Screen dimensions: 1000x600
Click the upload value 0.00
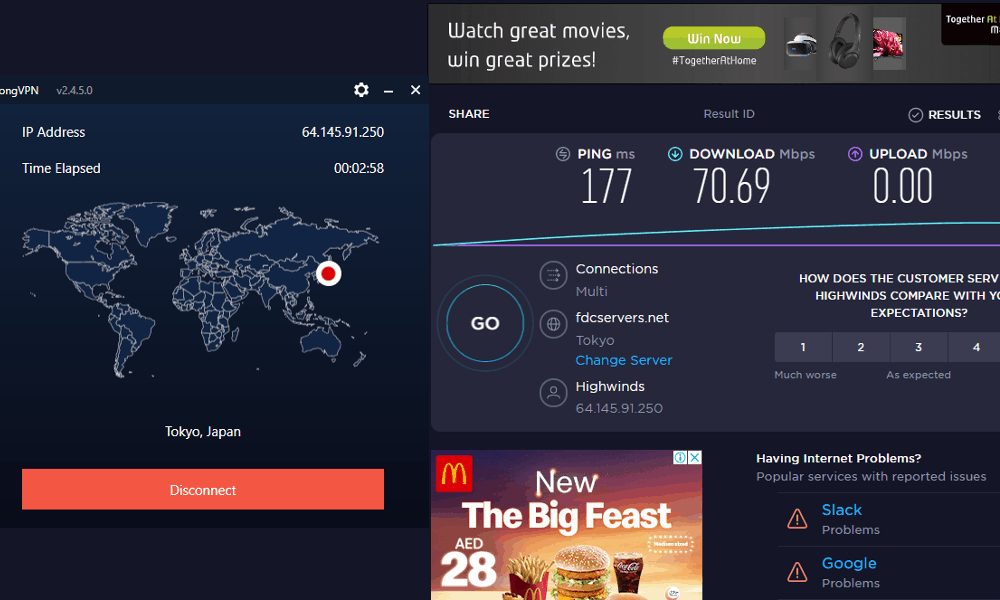[x=902, y=186]
